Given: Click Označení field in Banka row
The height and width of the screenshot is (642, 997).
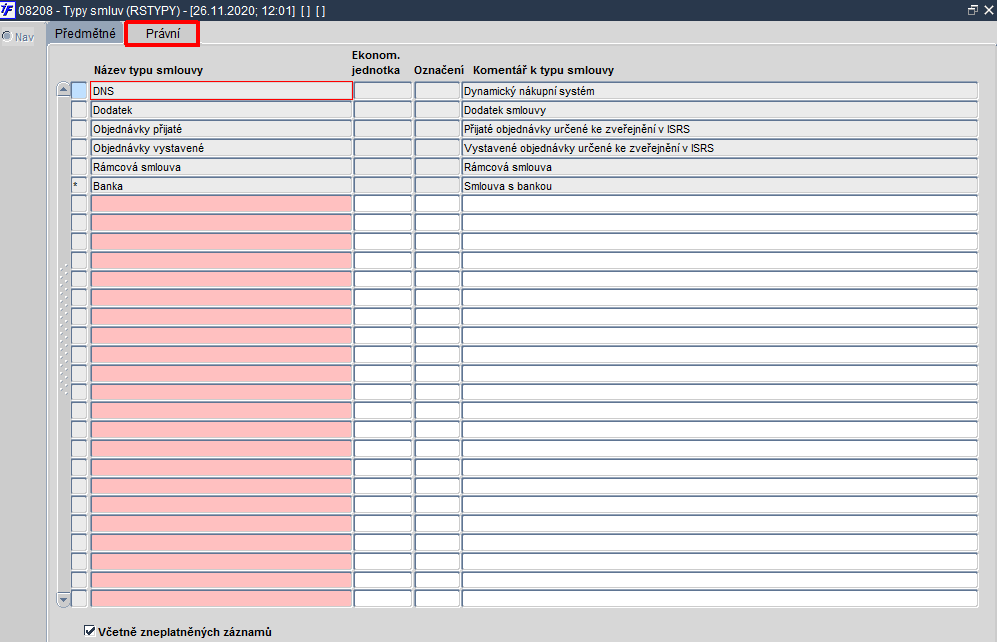Looking at the screenshot, I should click(437, 186).
